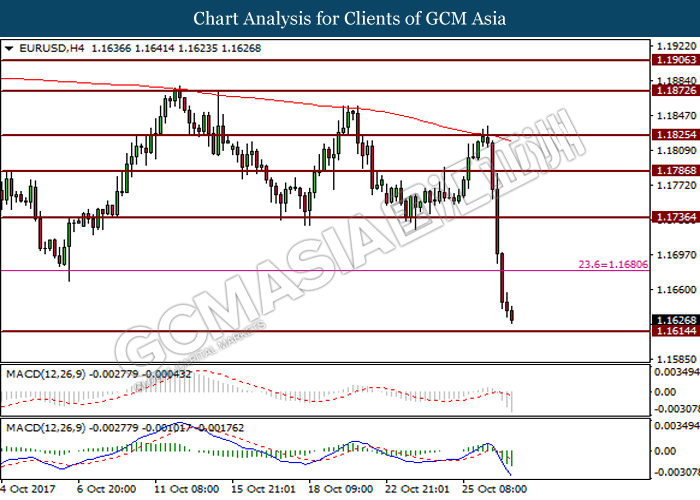
Task: Click the 1.16144 support price label
Action: point(676,331)
